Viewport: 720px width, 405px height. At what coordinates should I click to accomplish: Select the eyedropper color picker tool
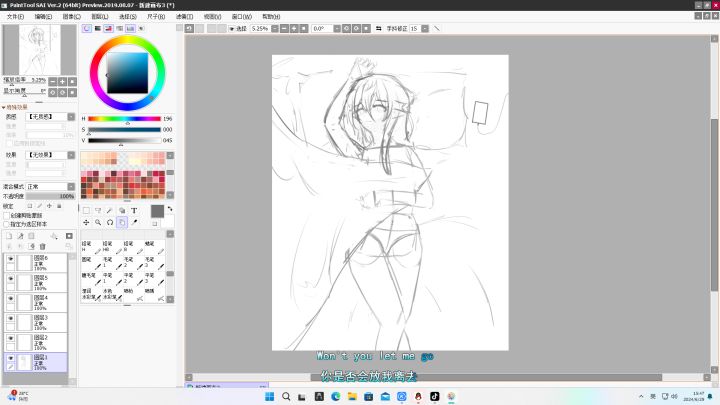[134, 222]
